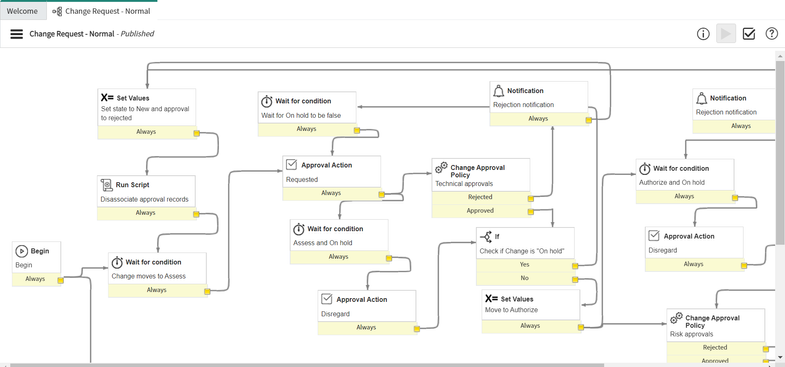Viewport: 785px width, 367px height.
Task: Switch to the Welcome tab
Action: click(22, 11)
